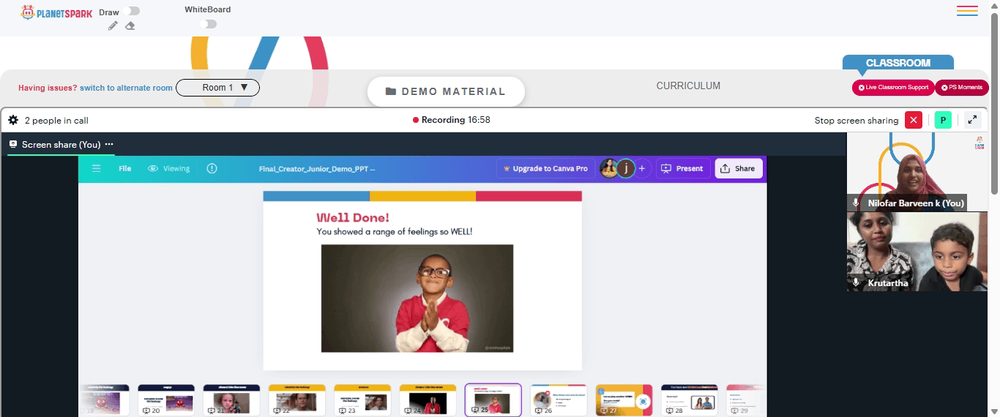Open call settings gear icon
The width and height of the screenshot is (1000, 417).
pos(13,120)
